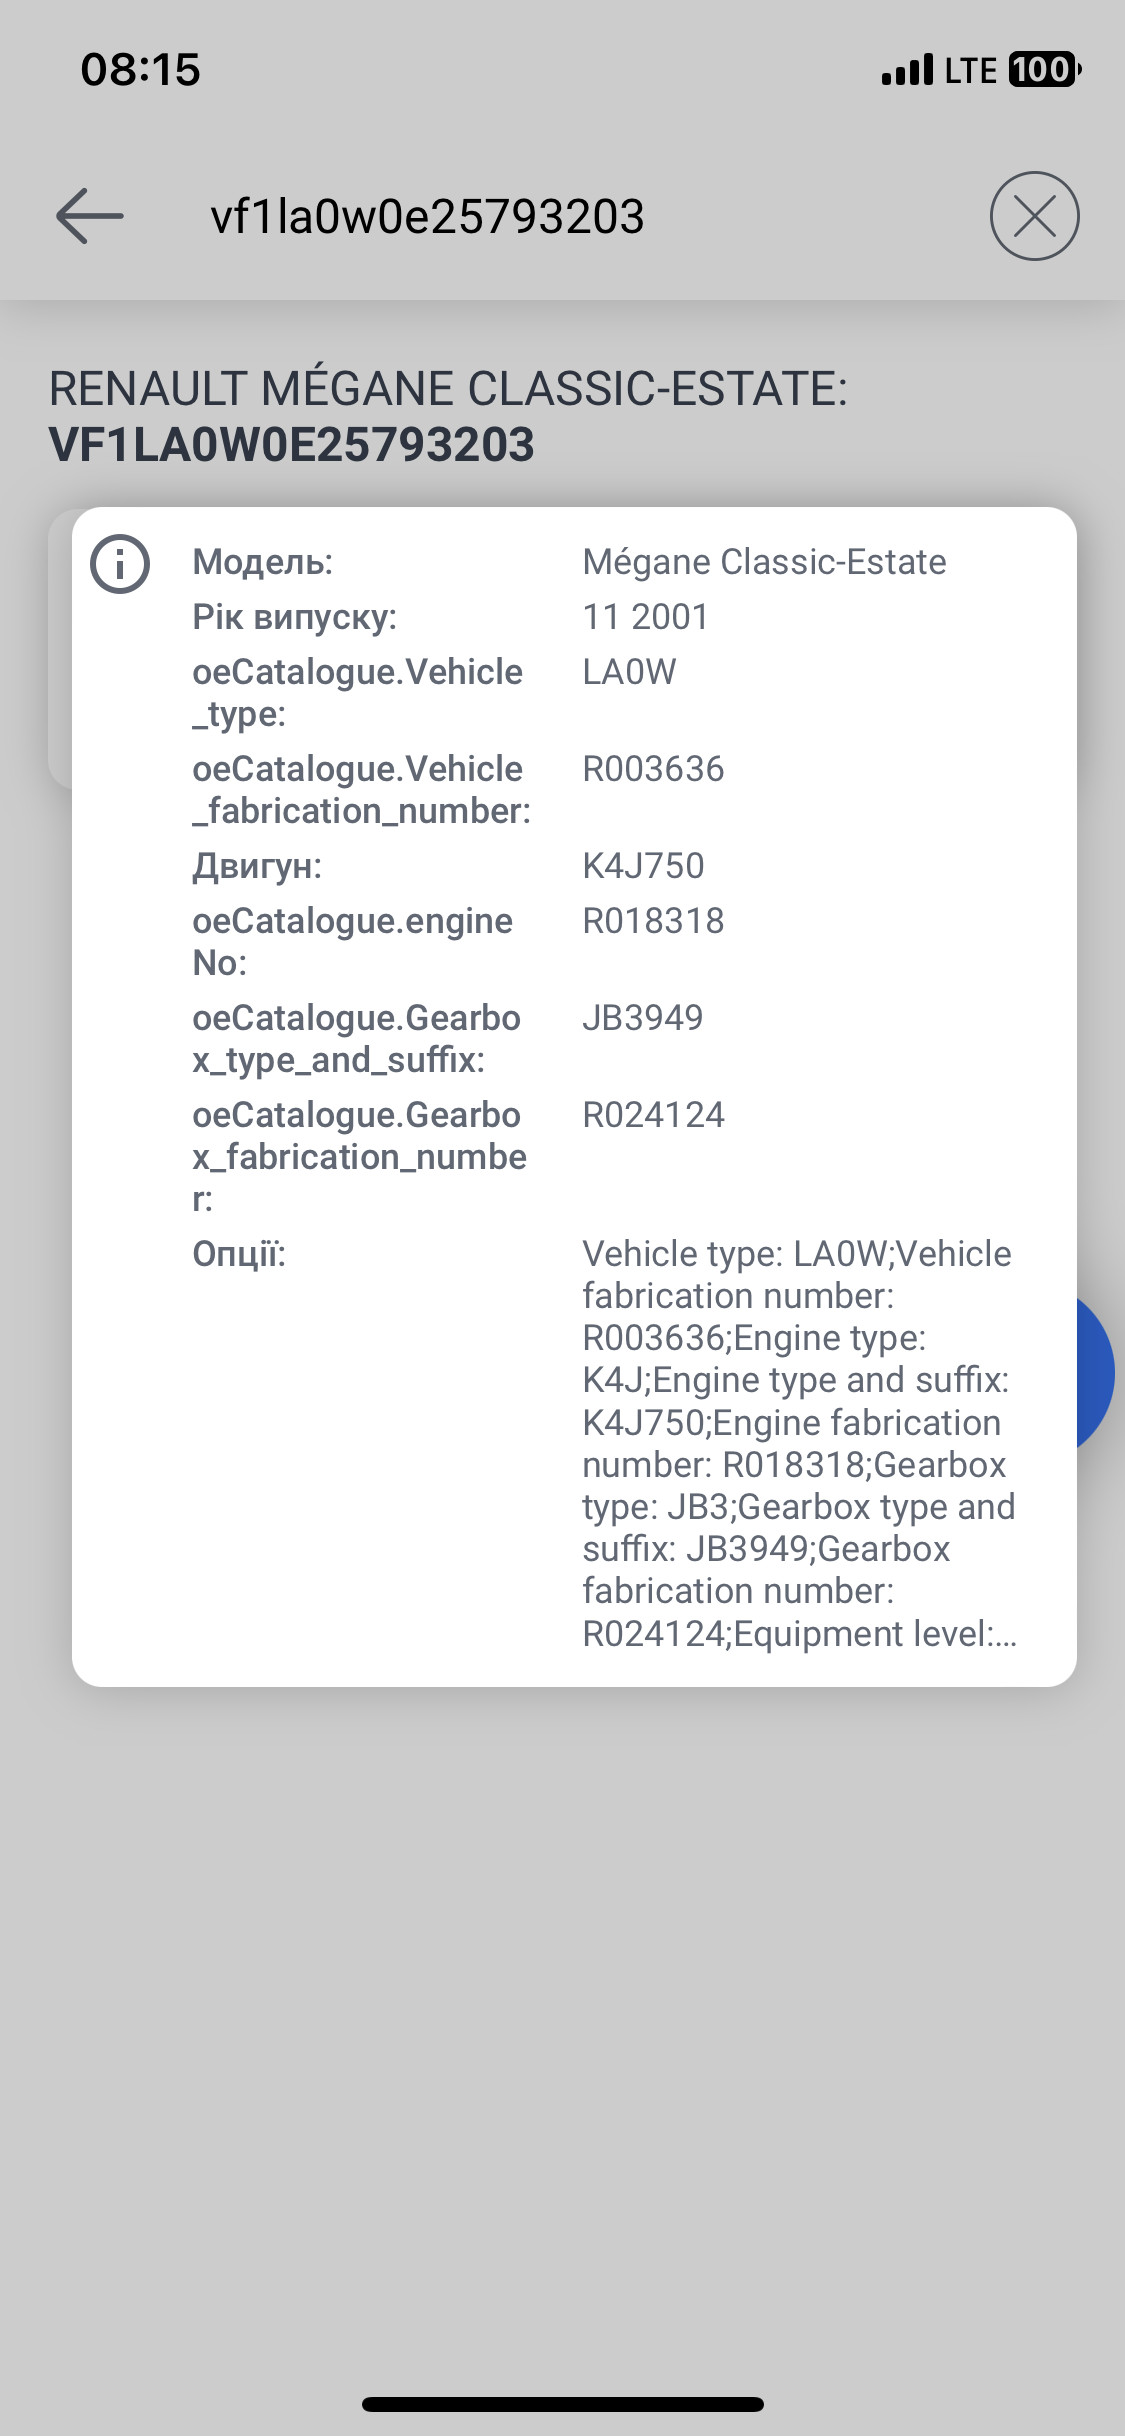Tap the battery indicator in the status bar
Image resolution: width=1125 pixels, height=2436 pixels.
(x=1044, y=70)
